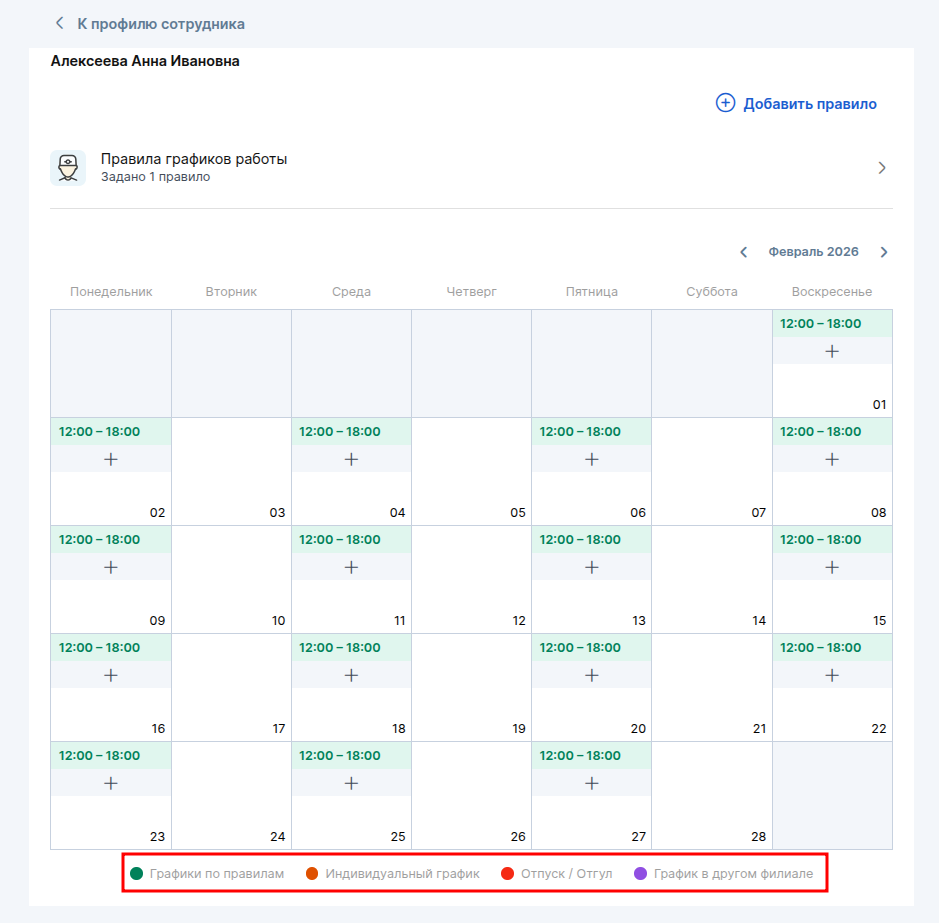Screen dimensions: 939x923
Task: Click plus icon on February 01 cell
Action: tap(832, 351)
